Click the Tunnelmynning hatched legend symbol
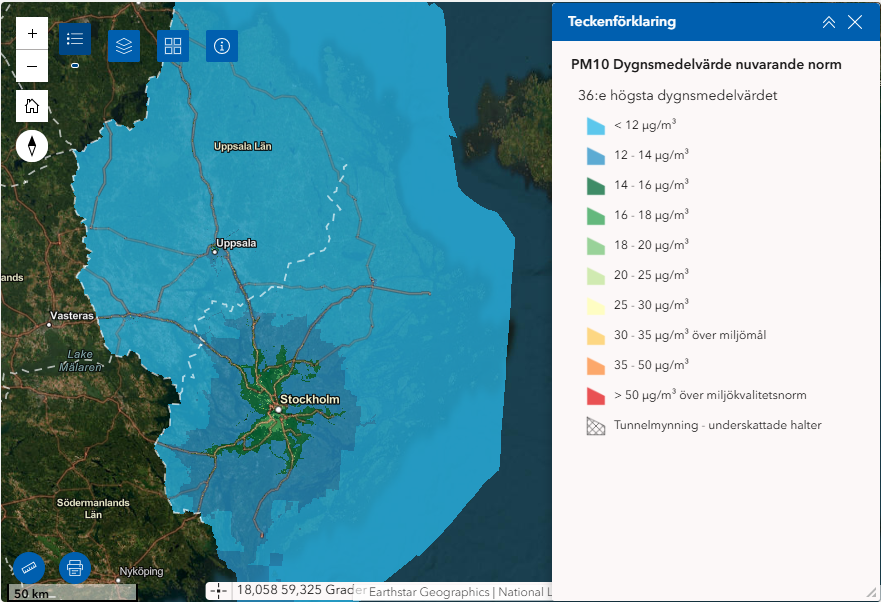This screenshot has height=602, width=881. pyautogui.click(x=596, y=425)
